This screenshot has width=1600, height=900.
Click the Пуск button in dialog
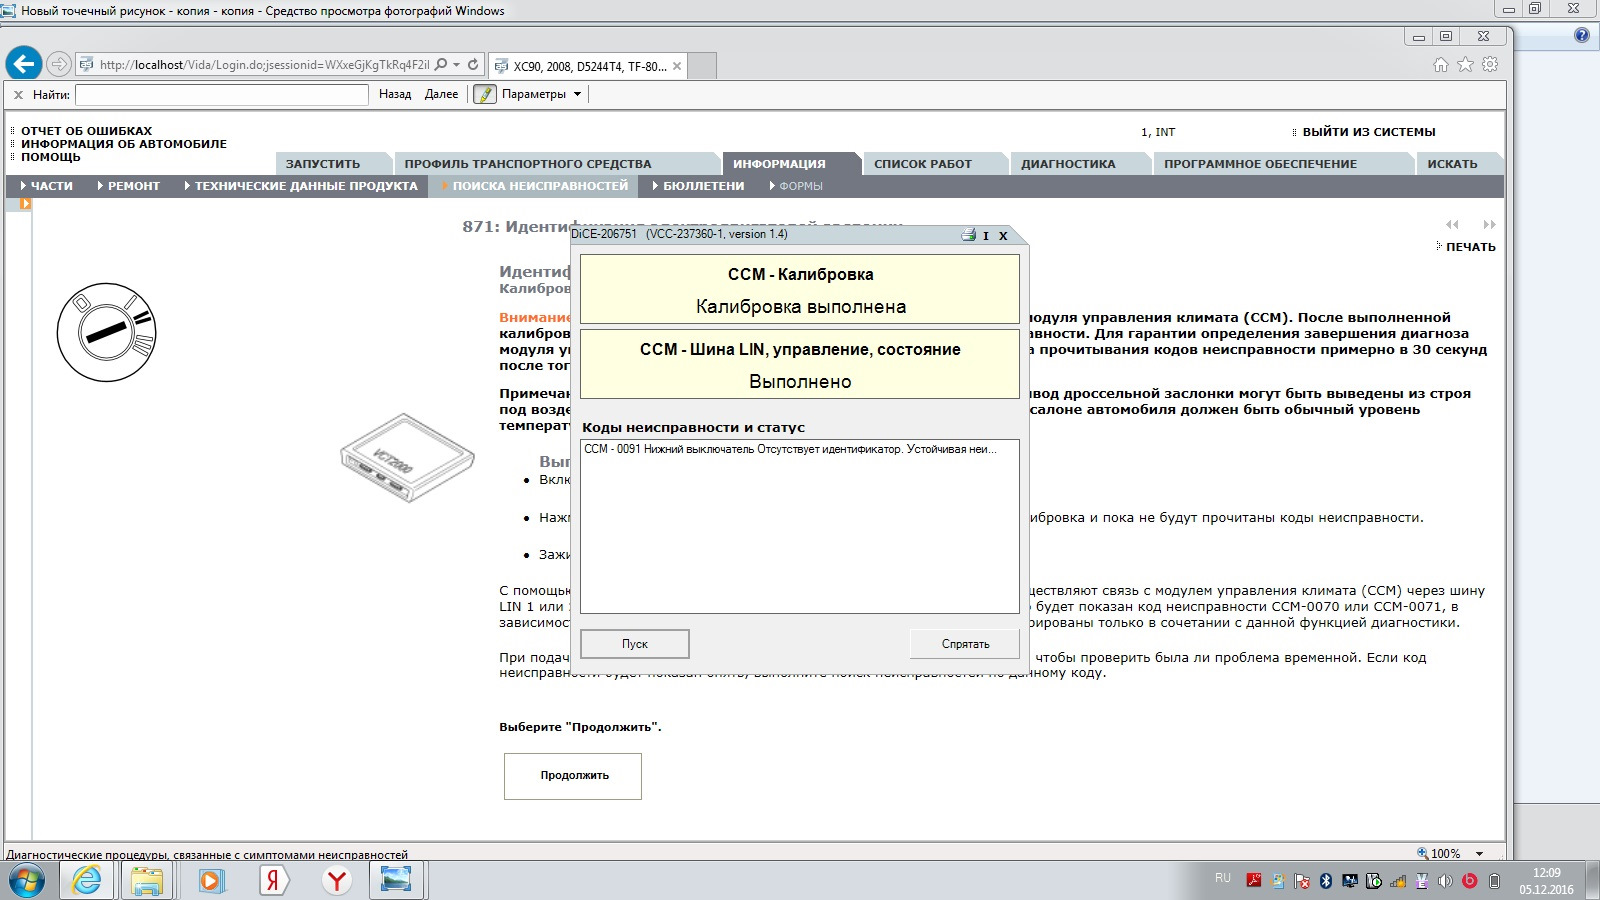(x=635, y=644)
